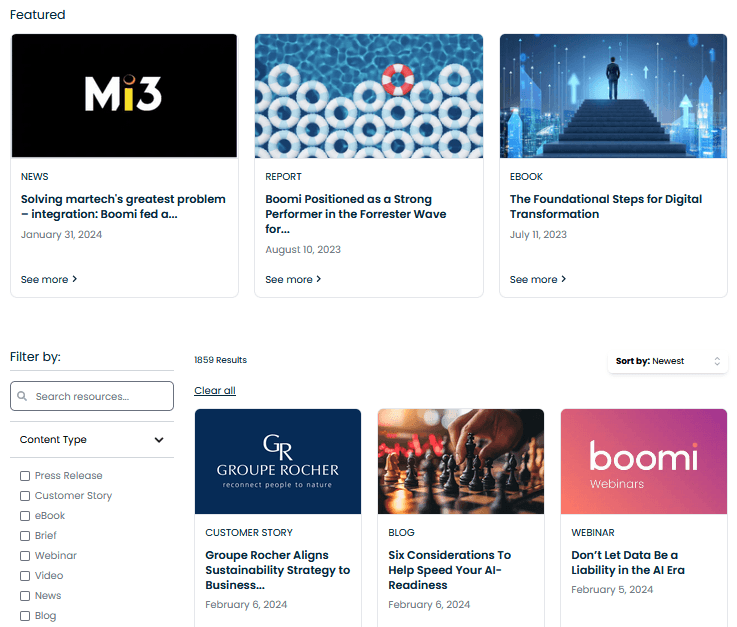This screenshot has width=737, height=627.
Task: Open Don't Let Data Be a Liability webinar
Action: point(625,562)
